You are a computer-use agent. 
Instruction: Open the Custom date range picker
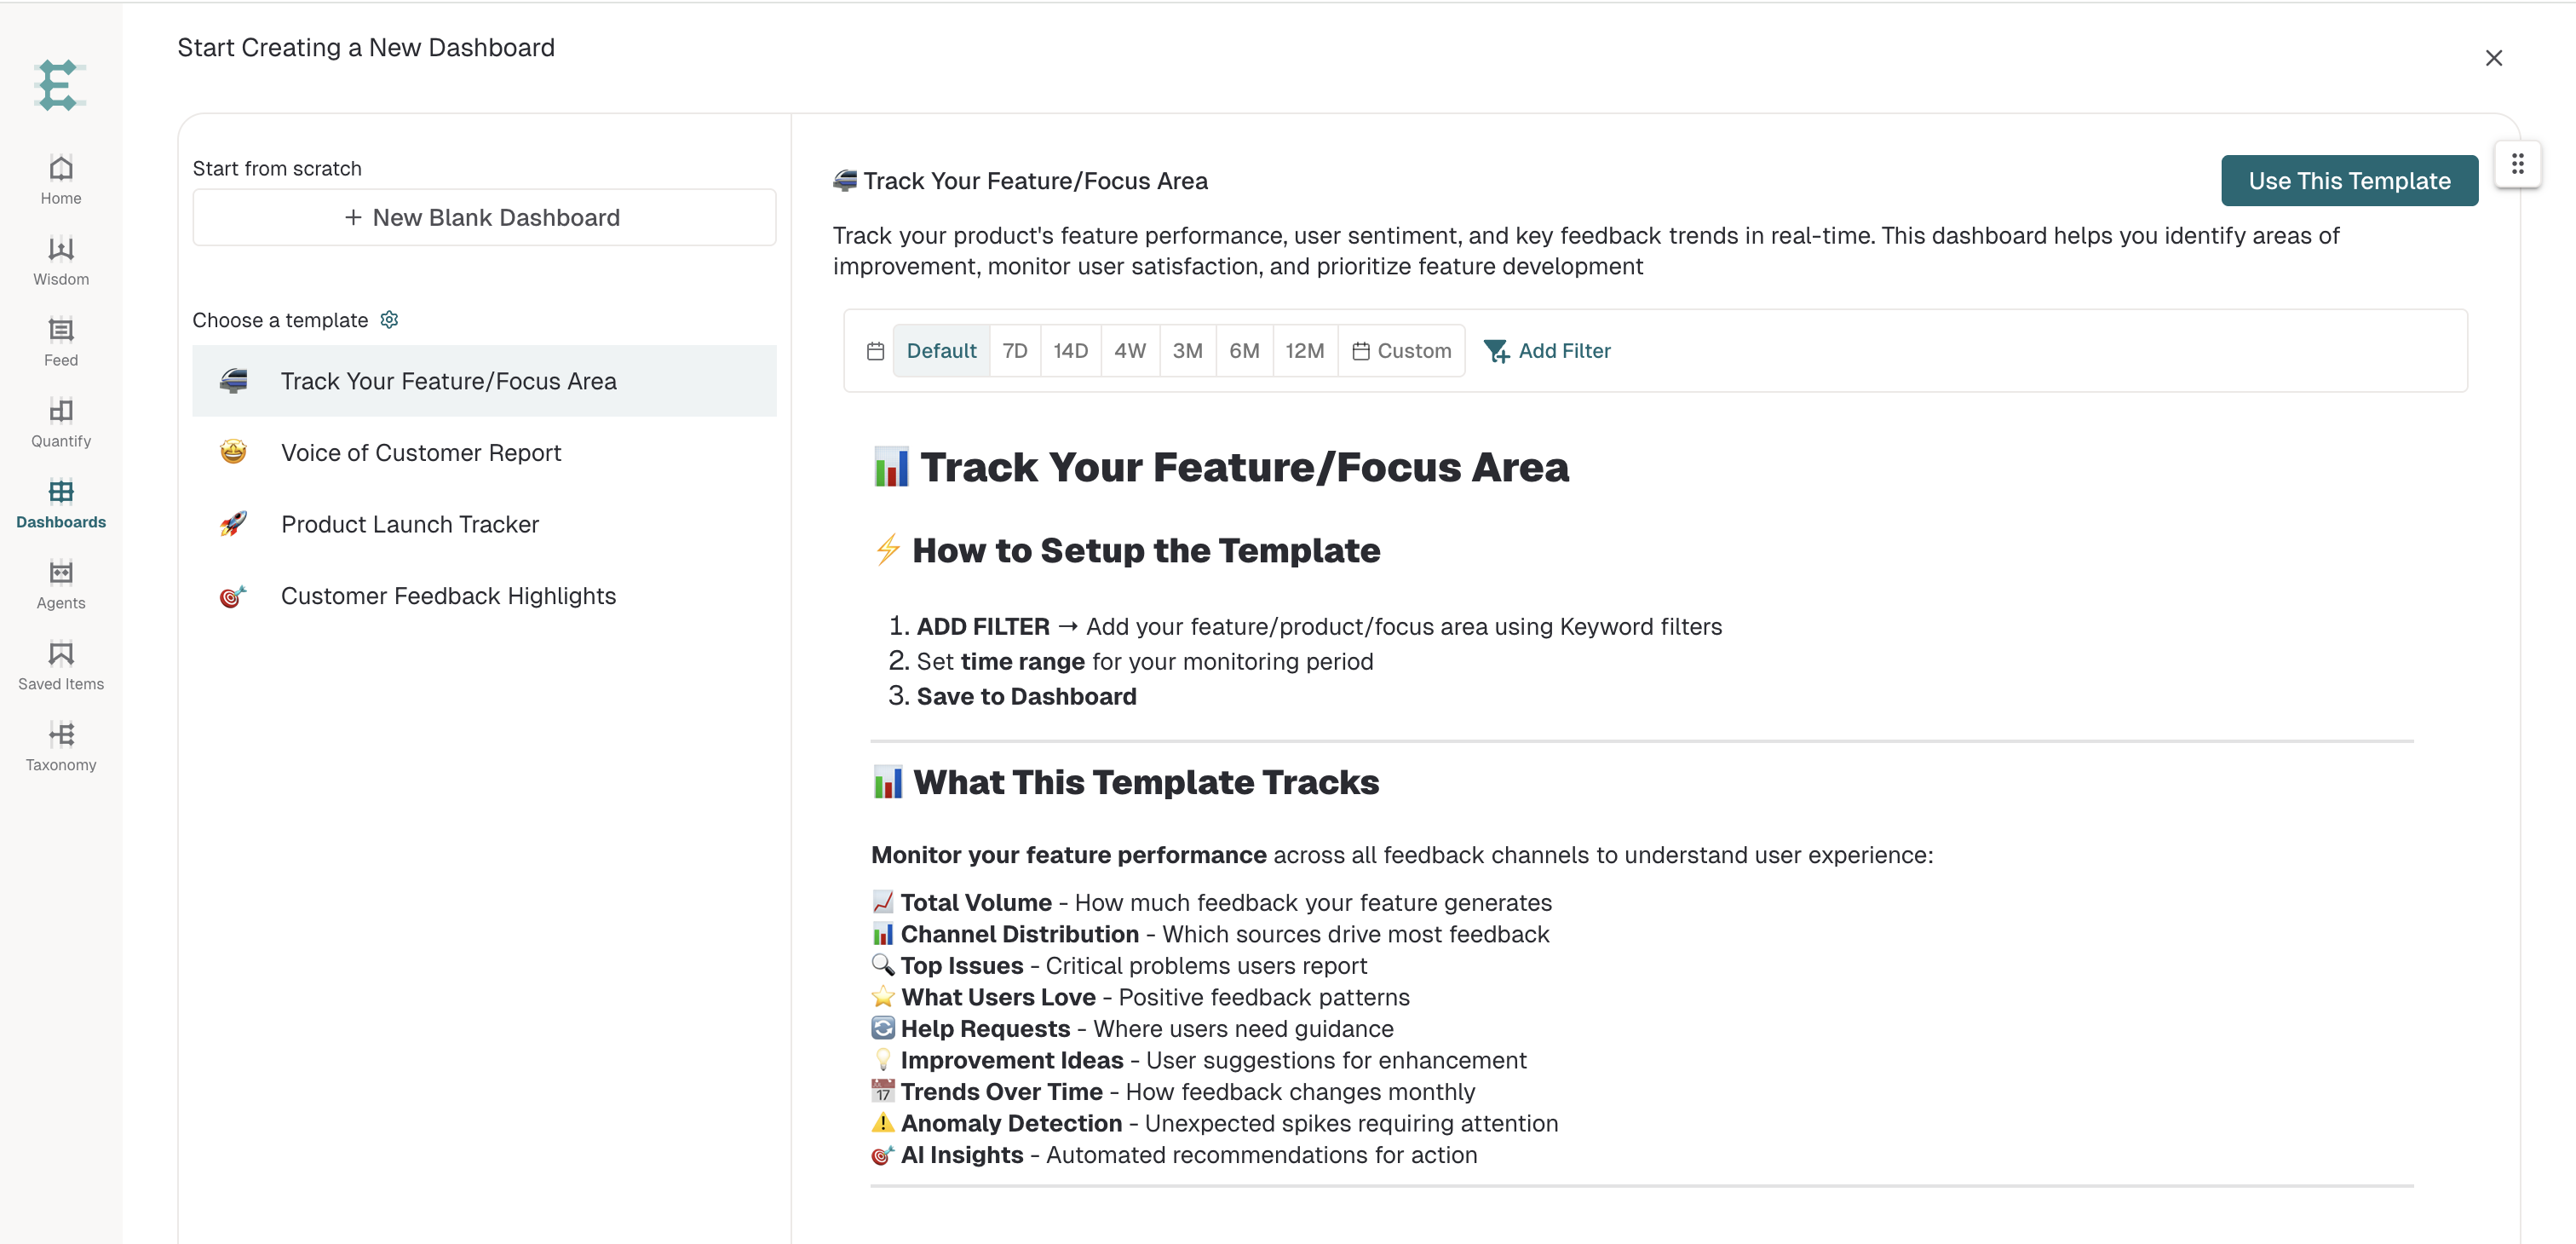click(1401, 351)
